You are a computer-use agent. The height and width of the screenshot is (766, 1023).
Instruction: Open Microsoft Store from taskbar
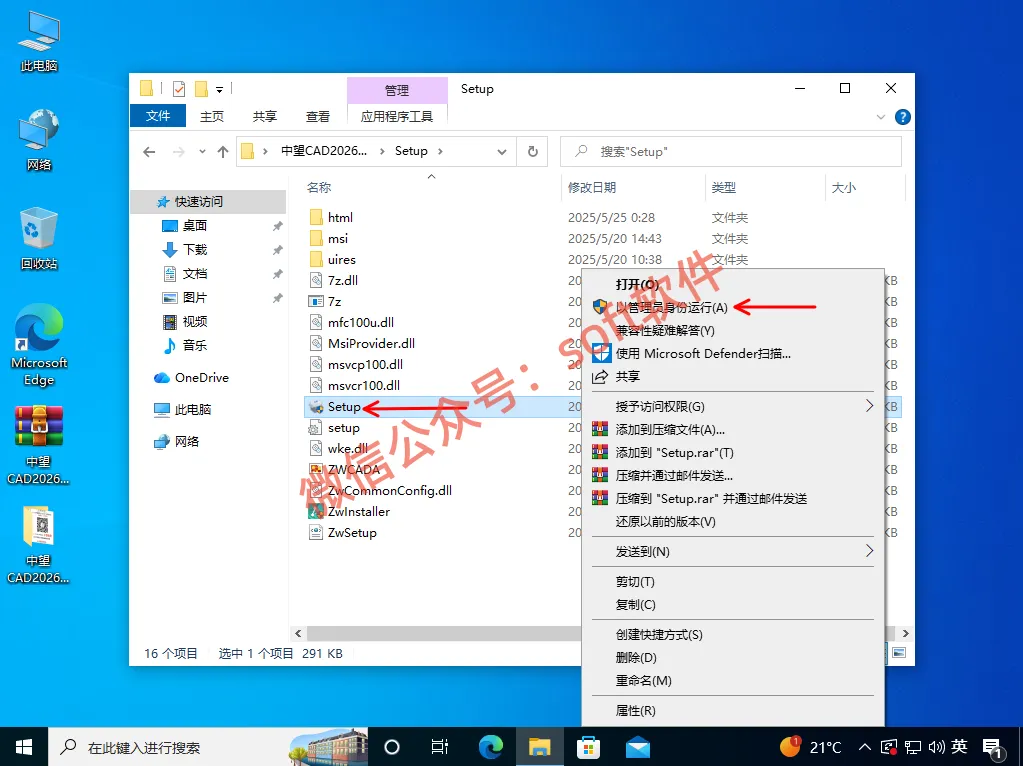coord(588,746)
